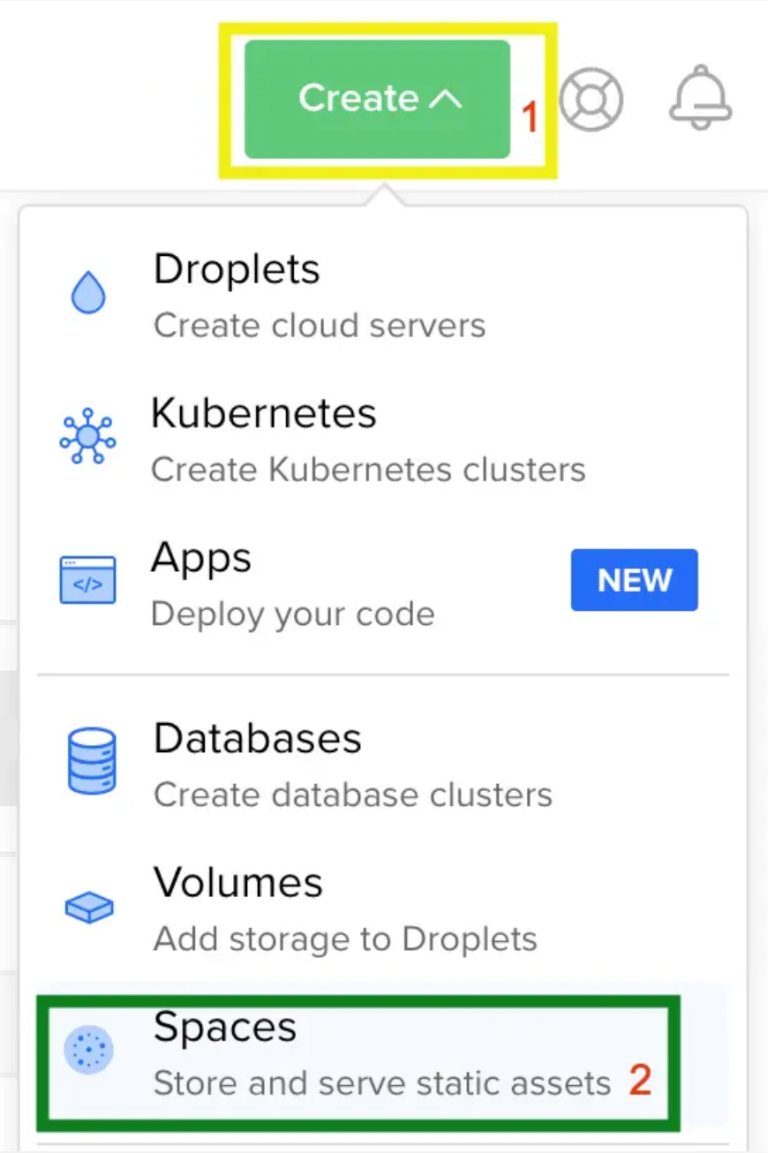Click the Volumes storage block icon
768x1153 pixels.
[88, 908]
